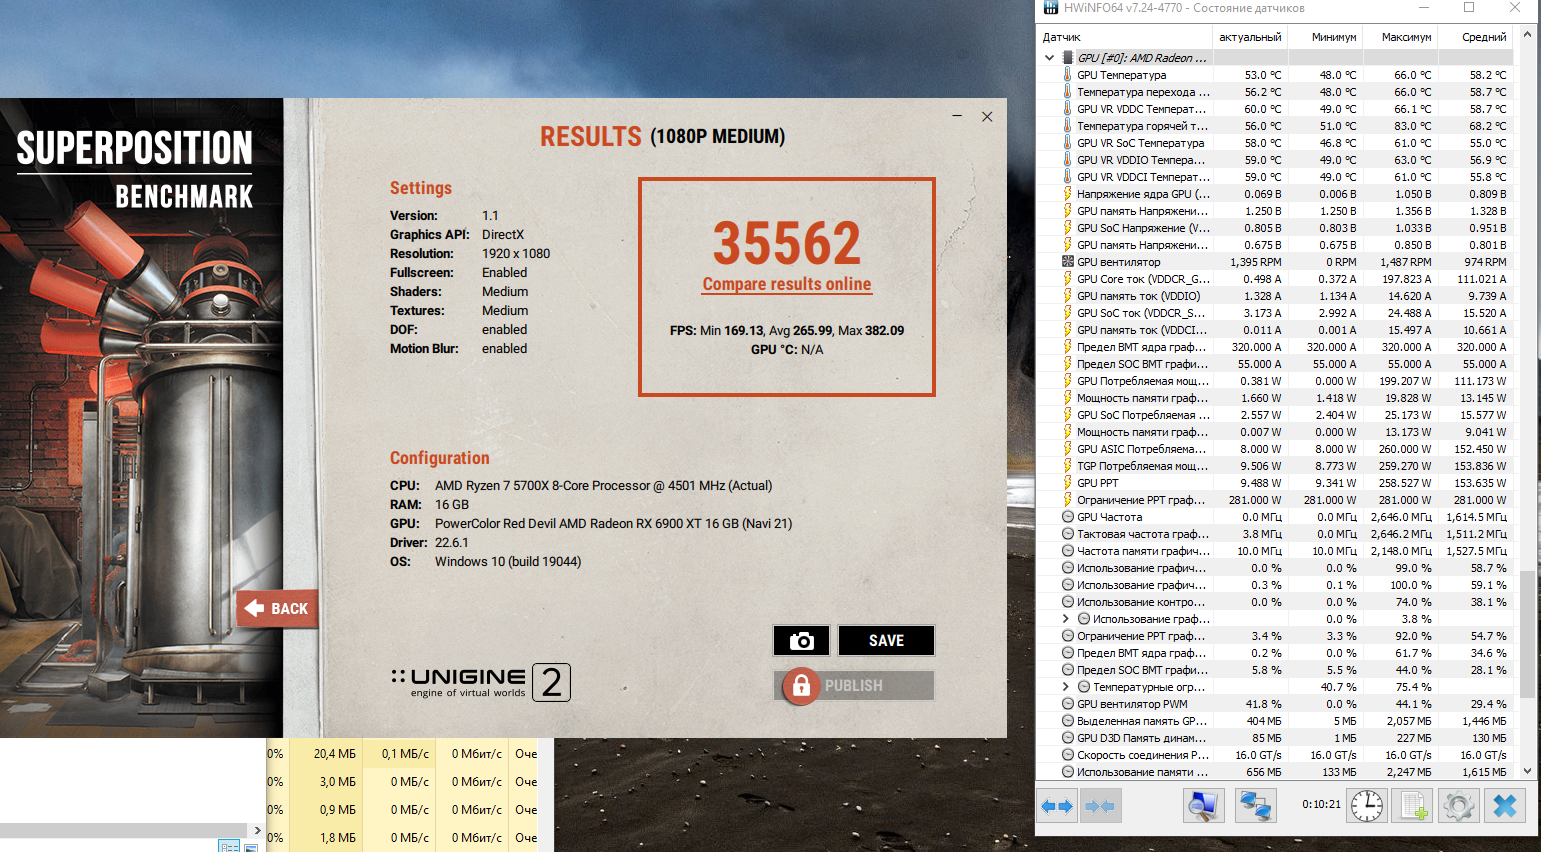Save the benchmark result with SAVE

886,641
